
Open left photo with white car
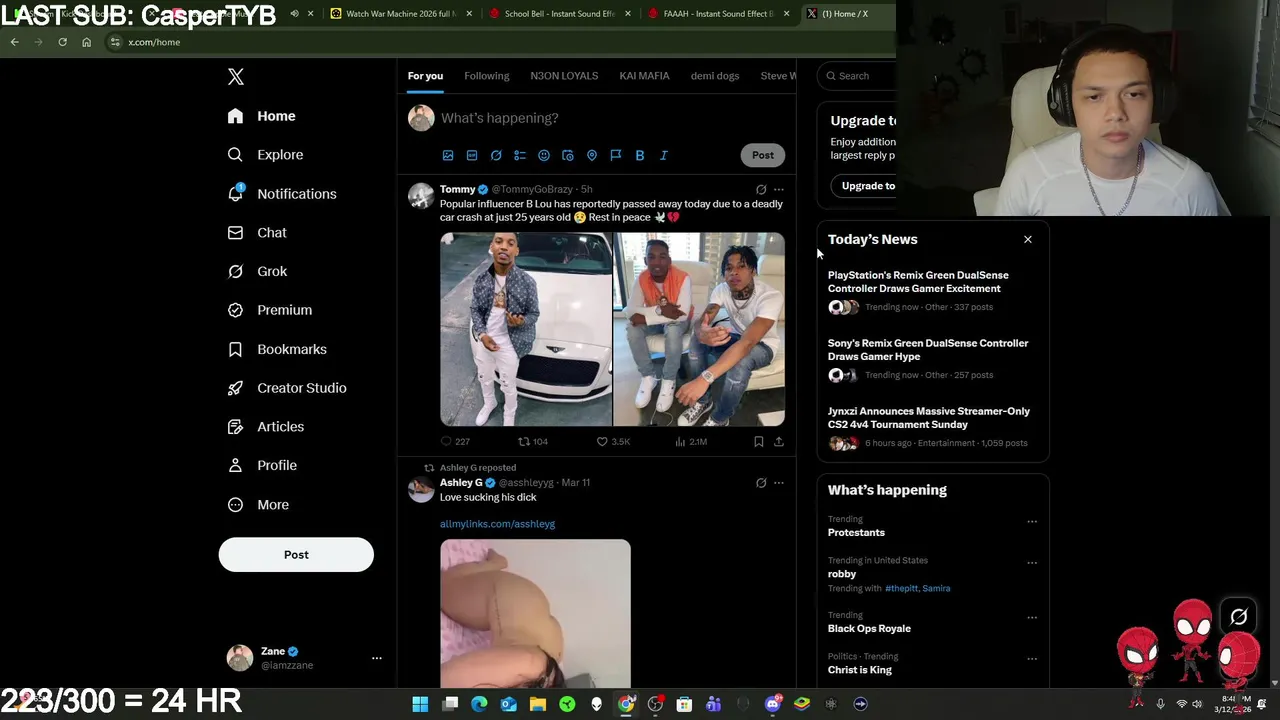click(x=526, y=330)
